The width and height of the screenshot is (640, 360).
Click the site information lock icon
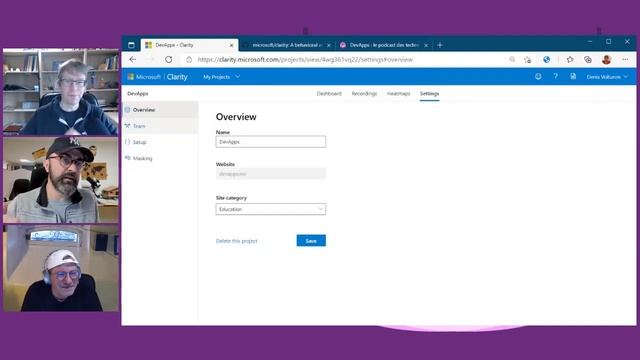tap(189, 60)
